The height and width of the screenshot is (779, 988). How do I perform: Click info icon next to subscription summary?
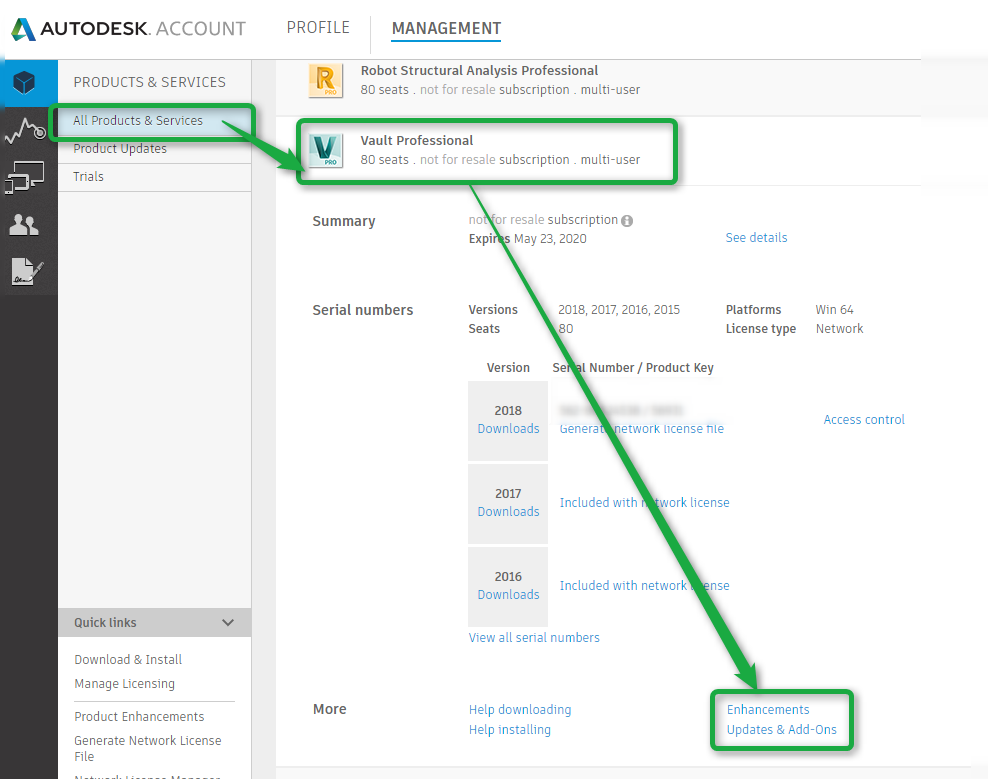point(627,221)
